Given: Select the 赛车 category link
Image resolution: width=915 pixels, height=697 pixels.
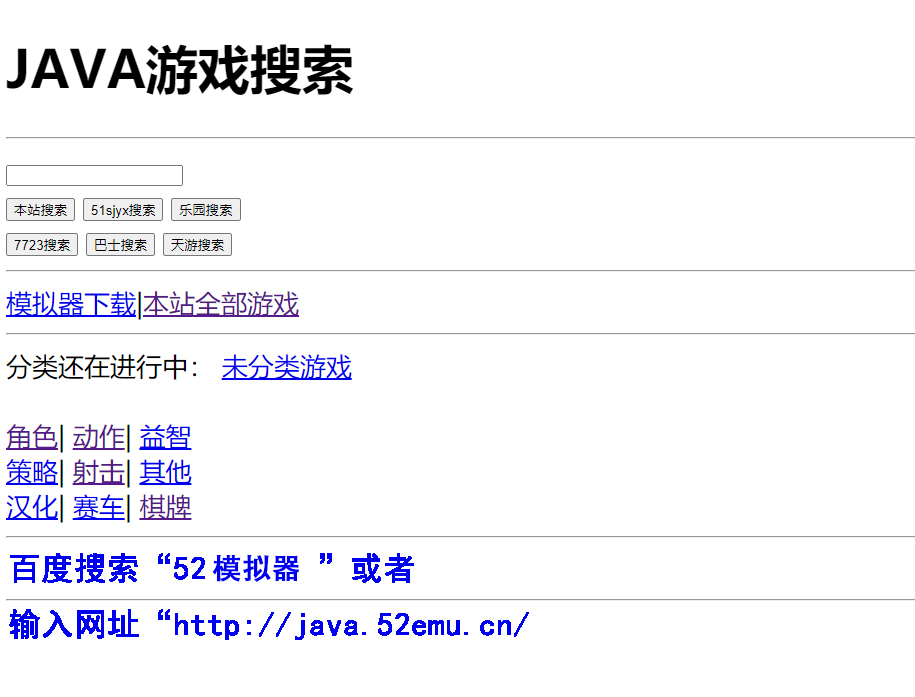Looking at the screenshot, I should click(x=99, y=507).
